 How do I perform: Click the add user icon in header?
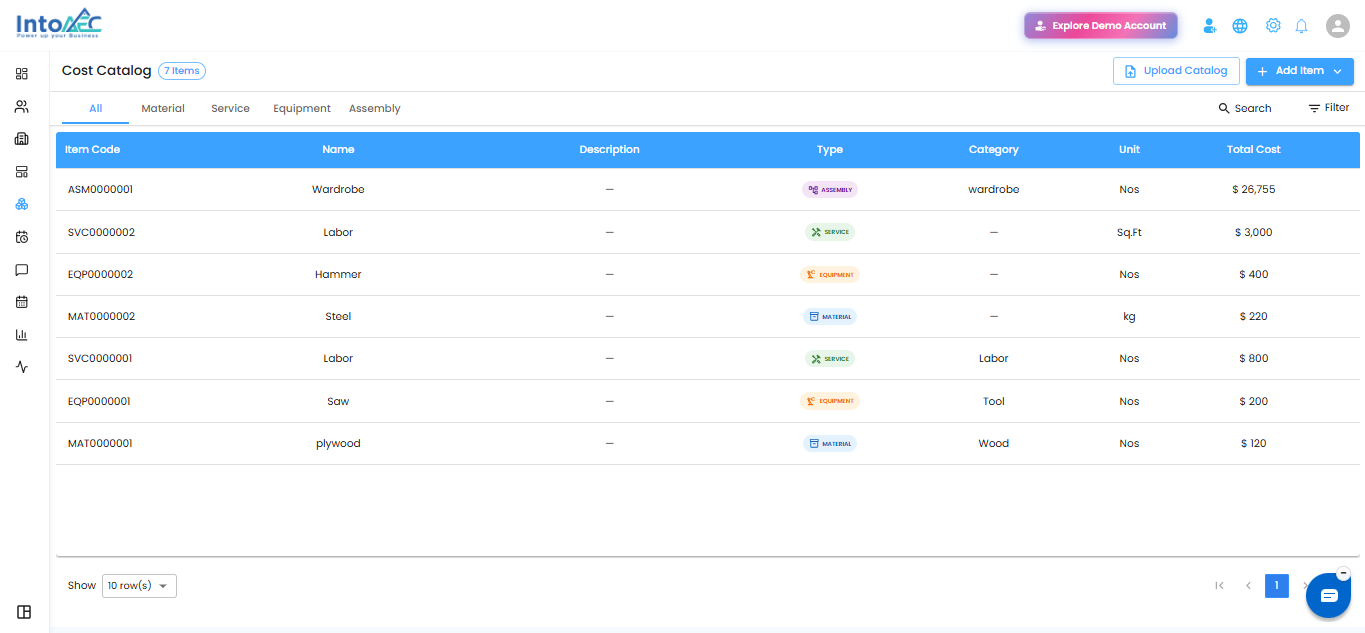pos(1210,26)
